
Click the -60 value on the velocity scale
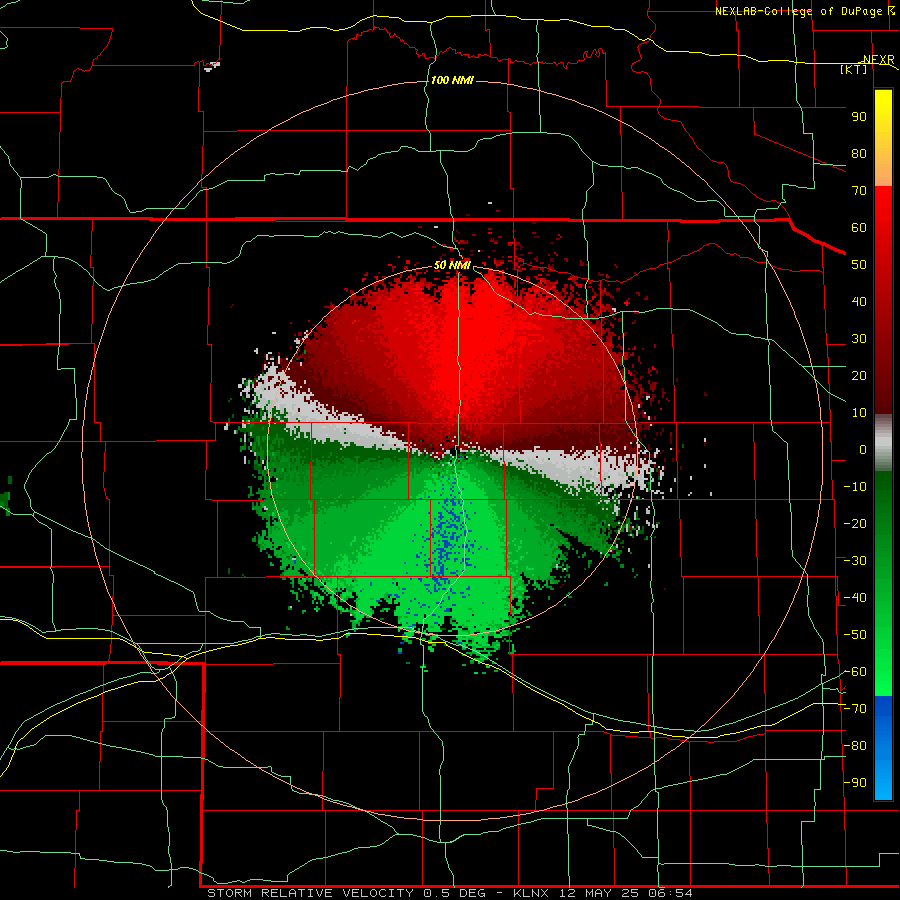[855, 672]
